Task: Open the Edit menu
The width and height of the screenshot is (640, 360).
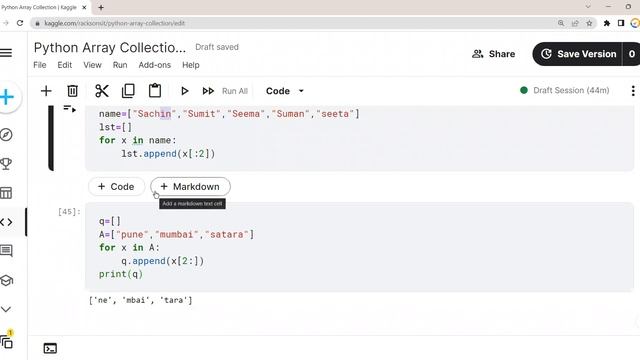Action: (x=64, y=65)
